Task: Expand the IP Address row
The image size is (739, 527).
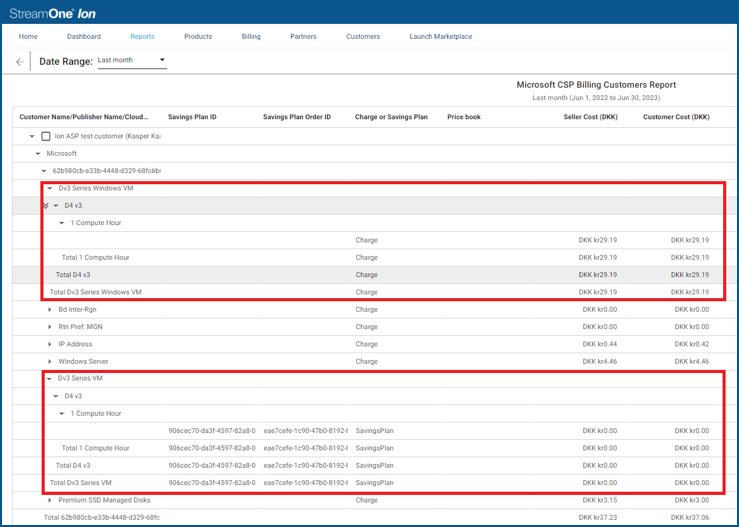Action: coord(50,344)
